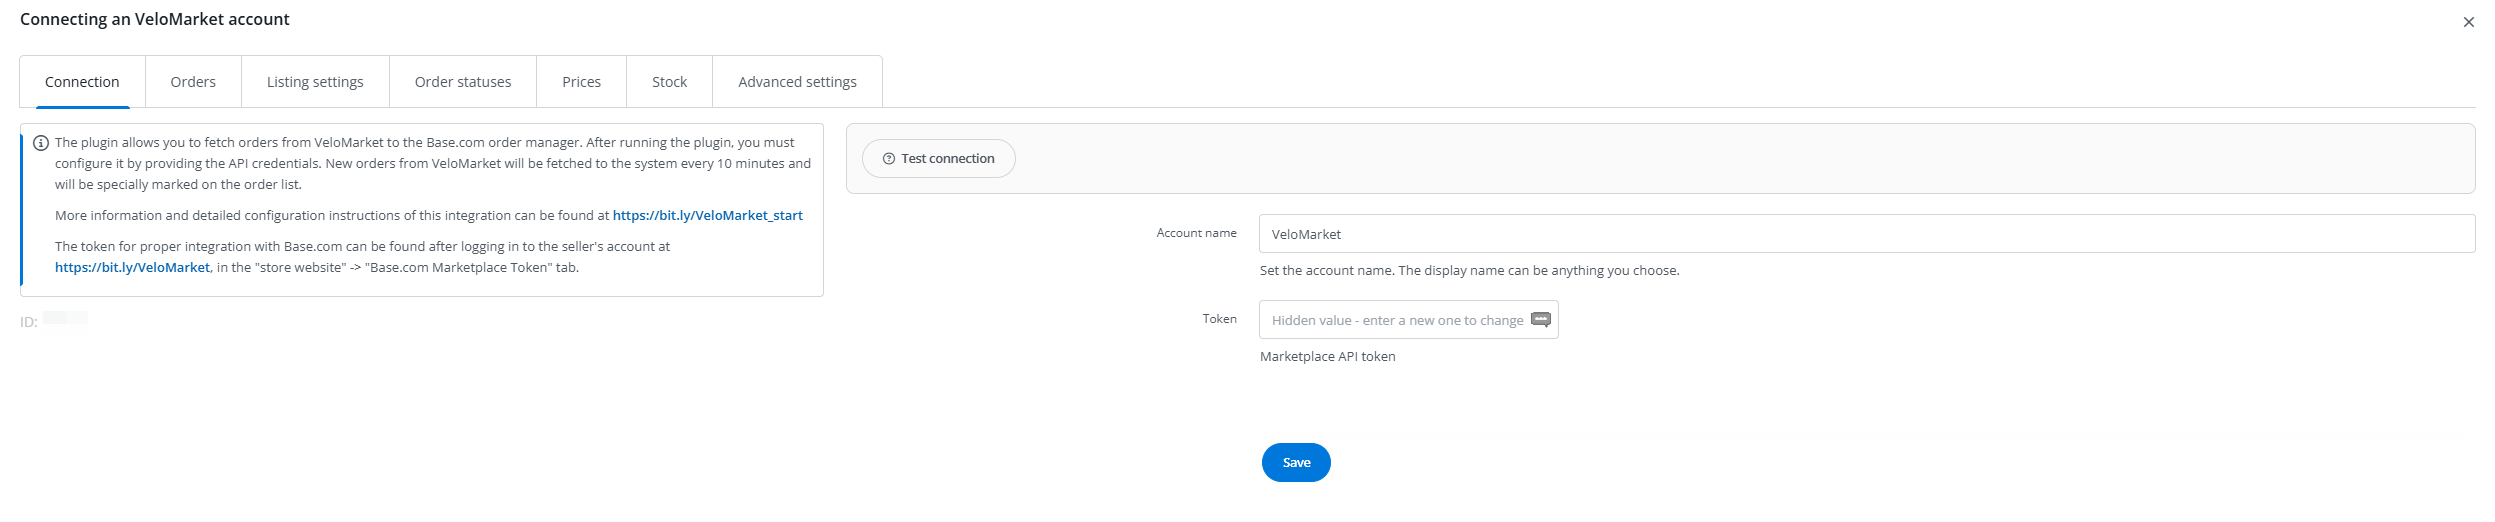Close the VeloMarket connection dialog

[x=2469, y=22]
